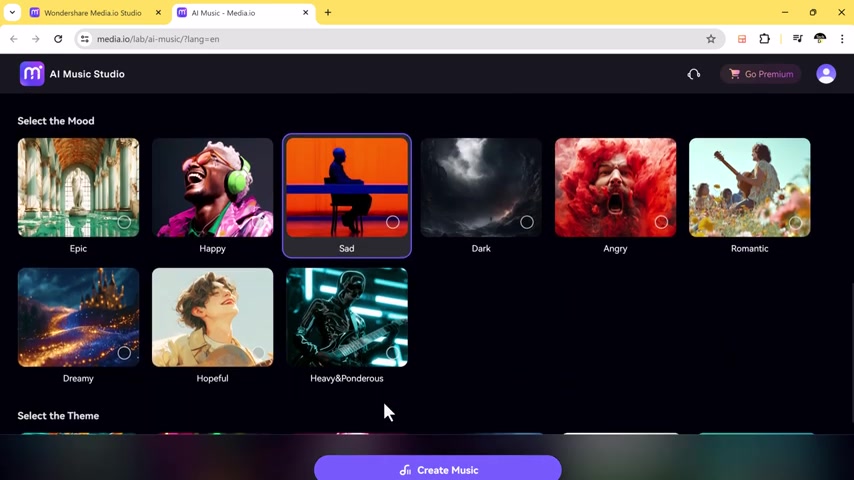Close the AI Music tab
854x480 pixels.
306,13
